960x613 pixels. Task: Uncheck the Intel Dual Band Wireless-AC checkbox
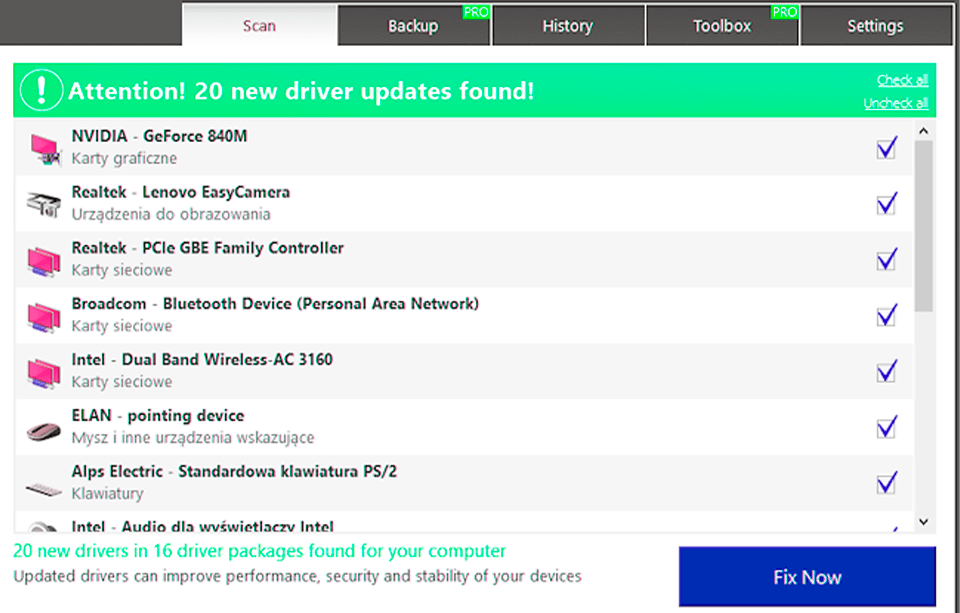[887, 371]
